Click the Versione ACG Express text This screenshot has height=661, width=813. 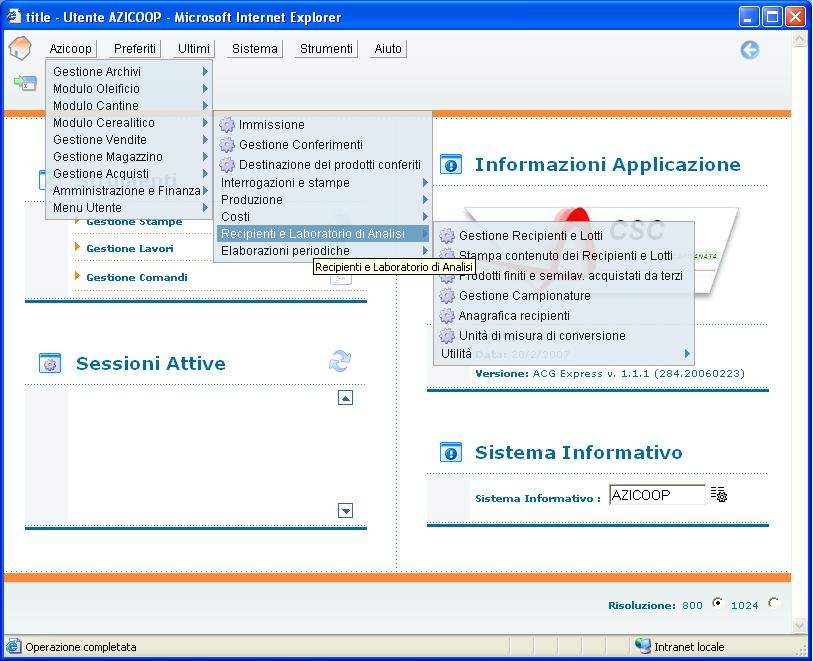tap(610, 374)
